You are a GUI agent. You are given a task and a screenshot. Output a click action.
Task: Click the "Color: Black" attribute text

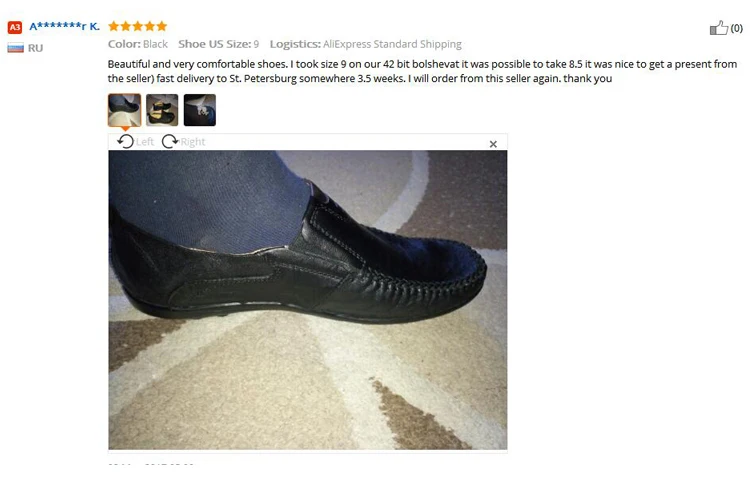[x=138, y=44]
